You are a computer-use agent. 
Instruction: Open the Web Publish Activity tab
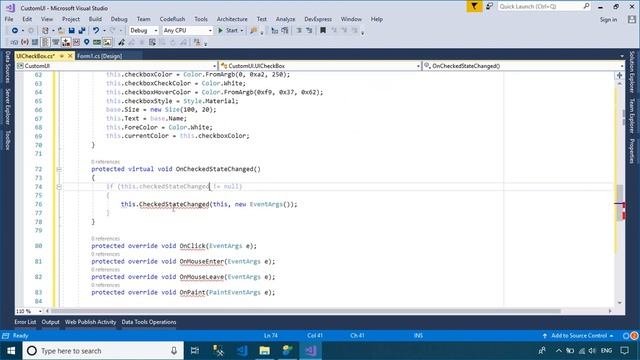click(x=90, y=322)
